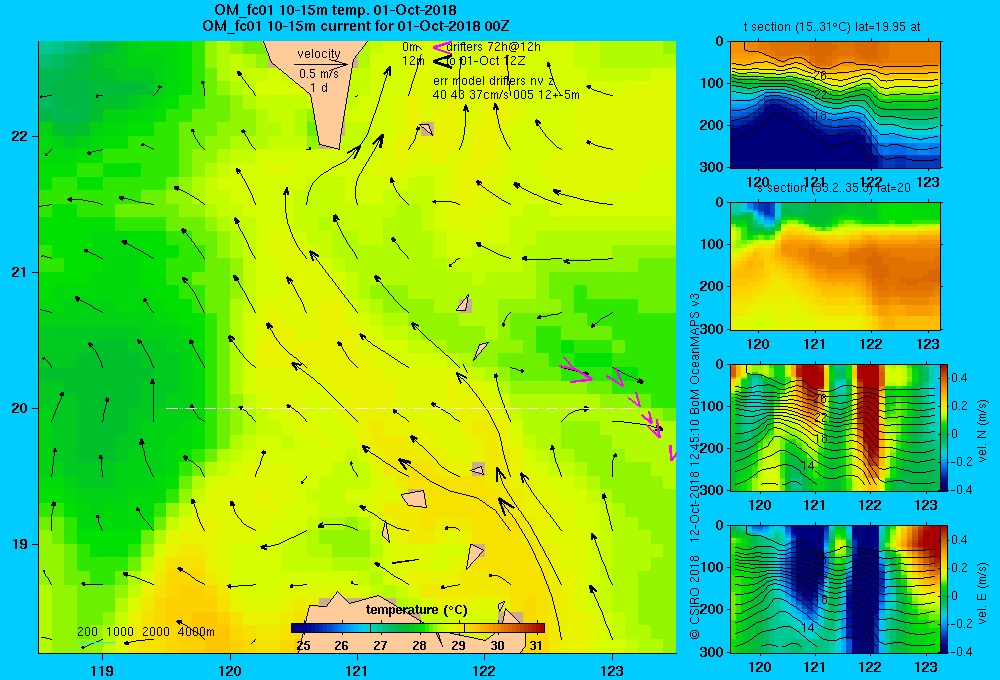Click the velocity scale reference arrow
This screenshot has height=680, width=1000.
click(x=321, y=64)
